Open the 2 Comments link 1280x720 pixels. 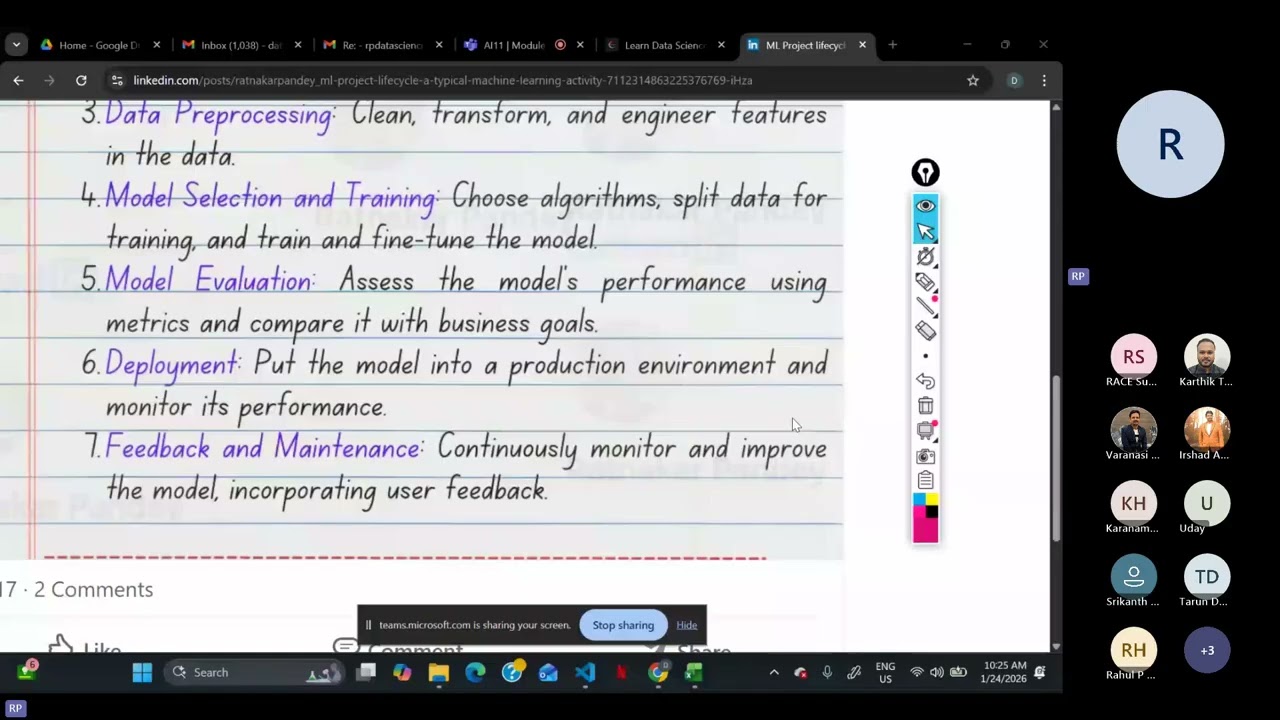(93, 590)
